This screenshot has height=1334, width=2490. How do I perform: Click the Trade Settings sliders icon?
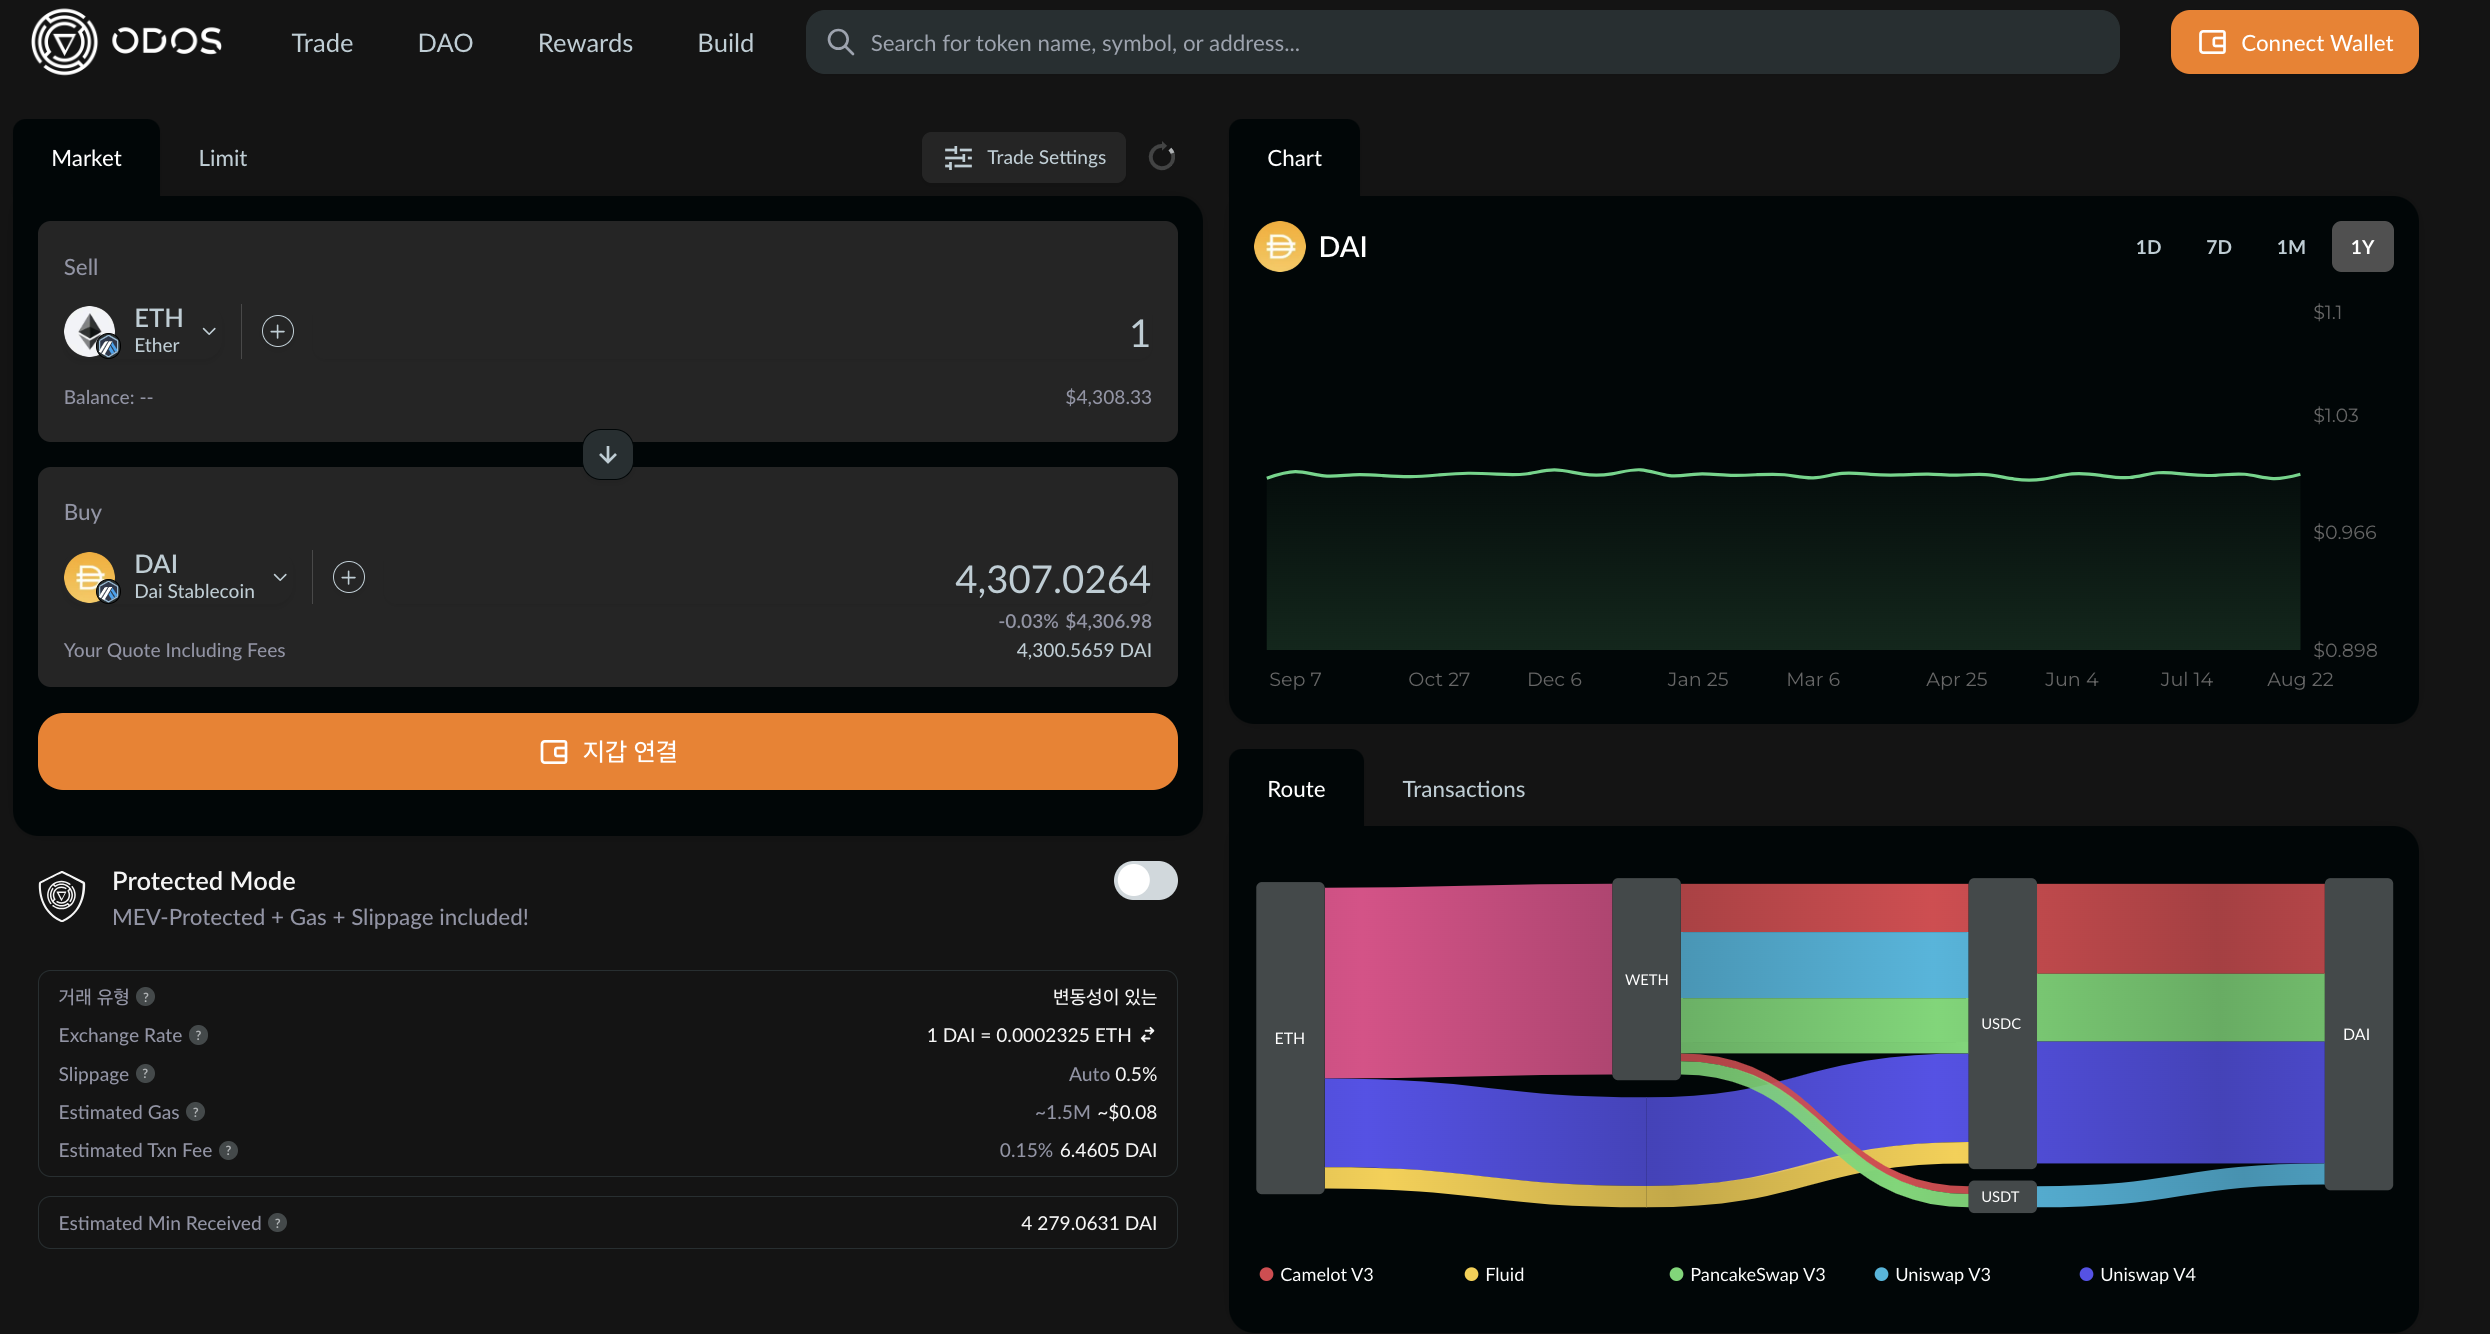tap(958, 157)
